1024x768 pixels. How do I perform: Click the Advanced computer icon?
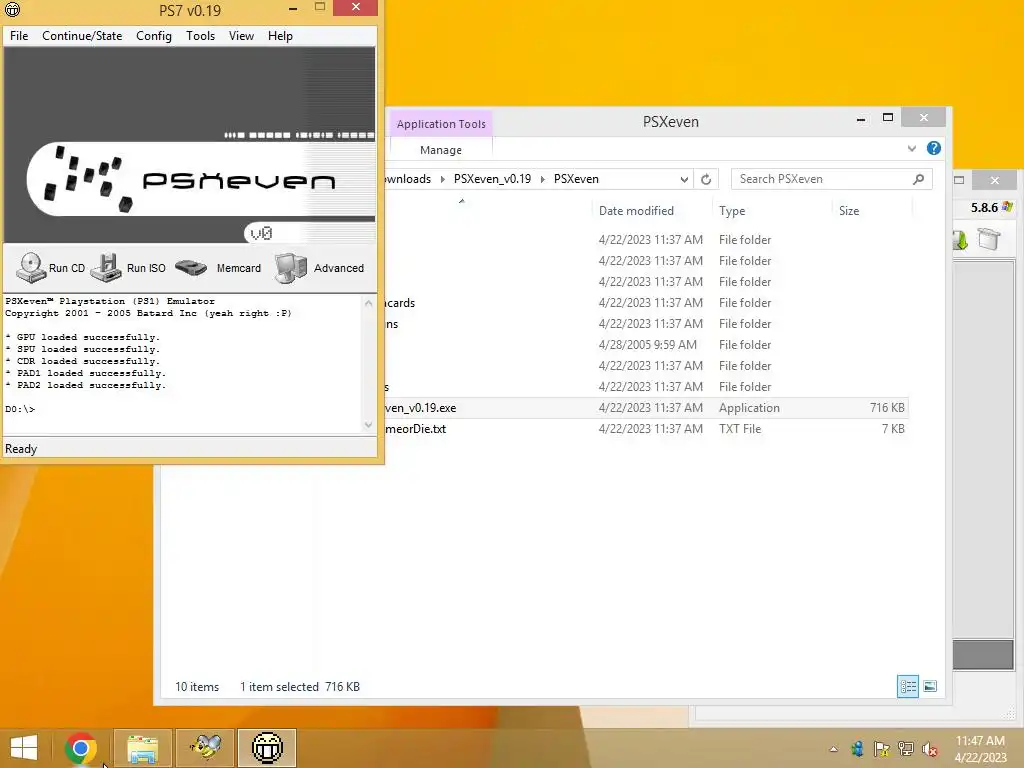[291, 268]
